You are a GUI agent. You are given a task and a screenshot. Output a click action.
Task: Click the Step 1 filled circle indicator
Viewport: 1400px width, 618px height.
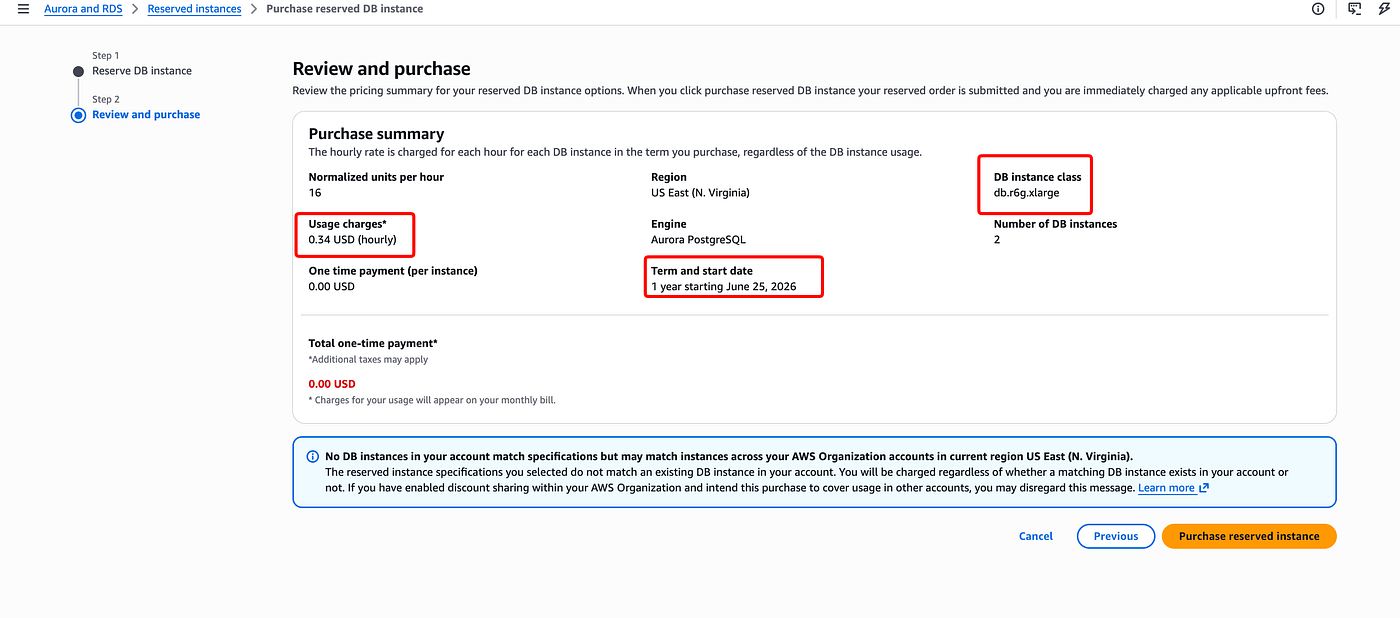point(78,71)
